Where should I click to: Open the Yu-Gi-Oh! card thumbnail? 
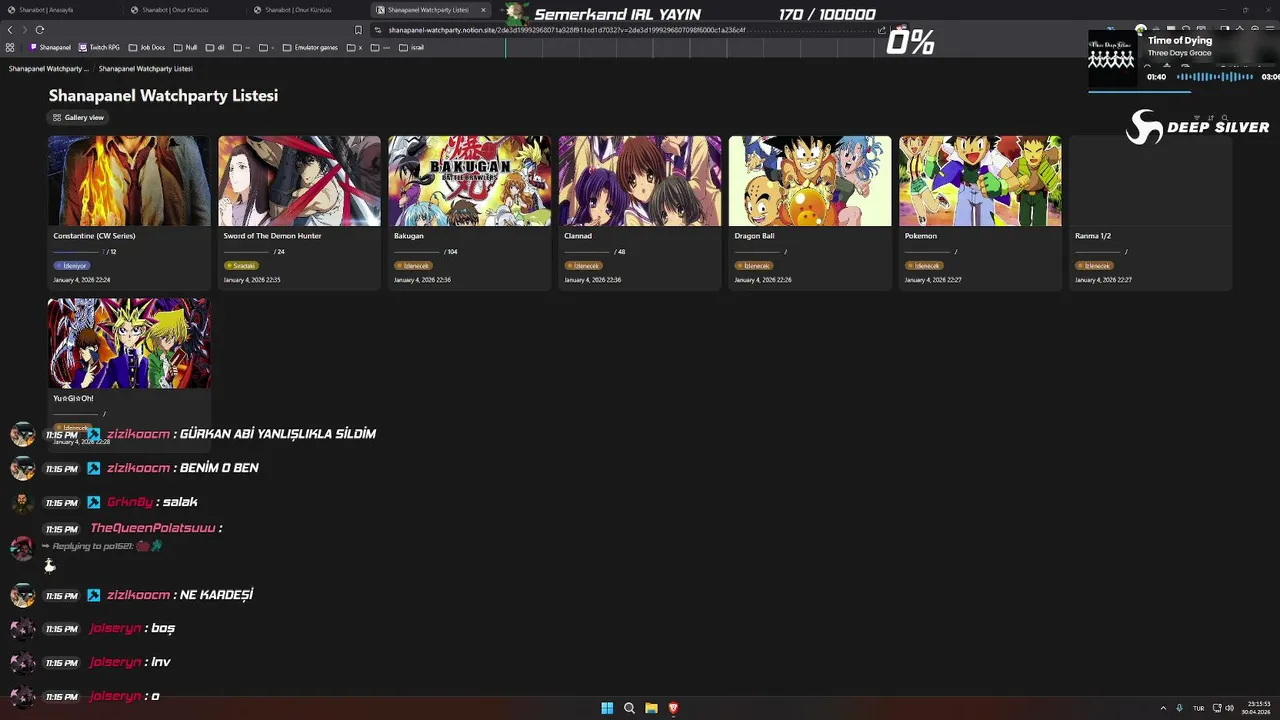coord(129,343)
